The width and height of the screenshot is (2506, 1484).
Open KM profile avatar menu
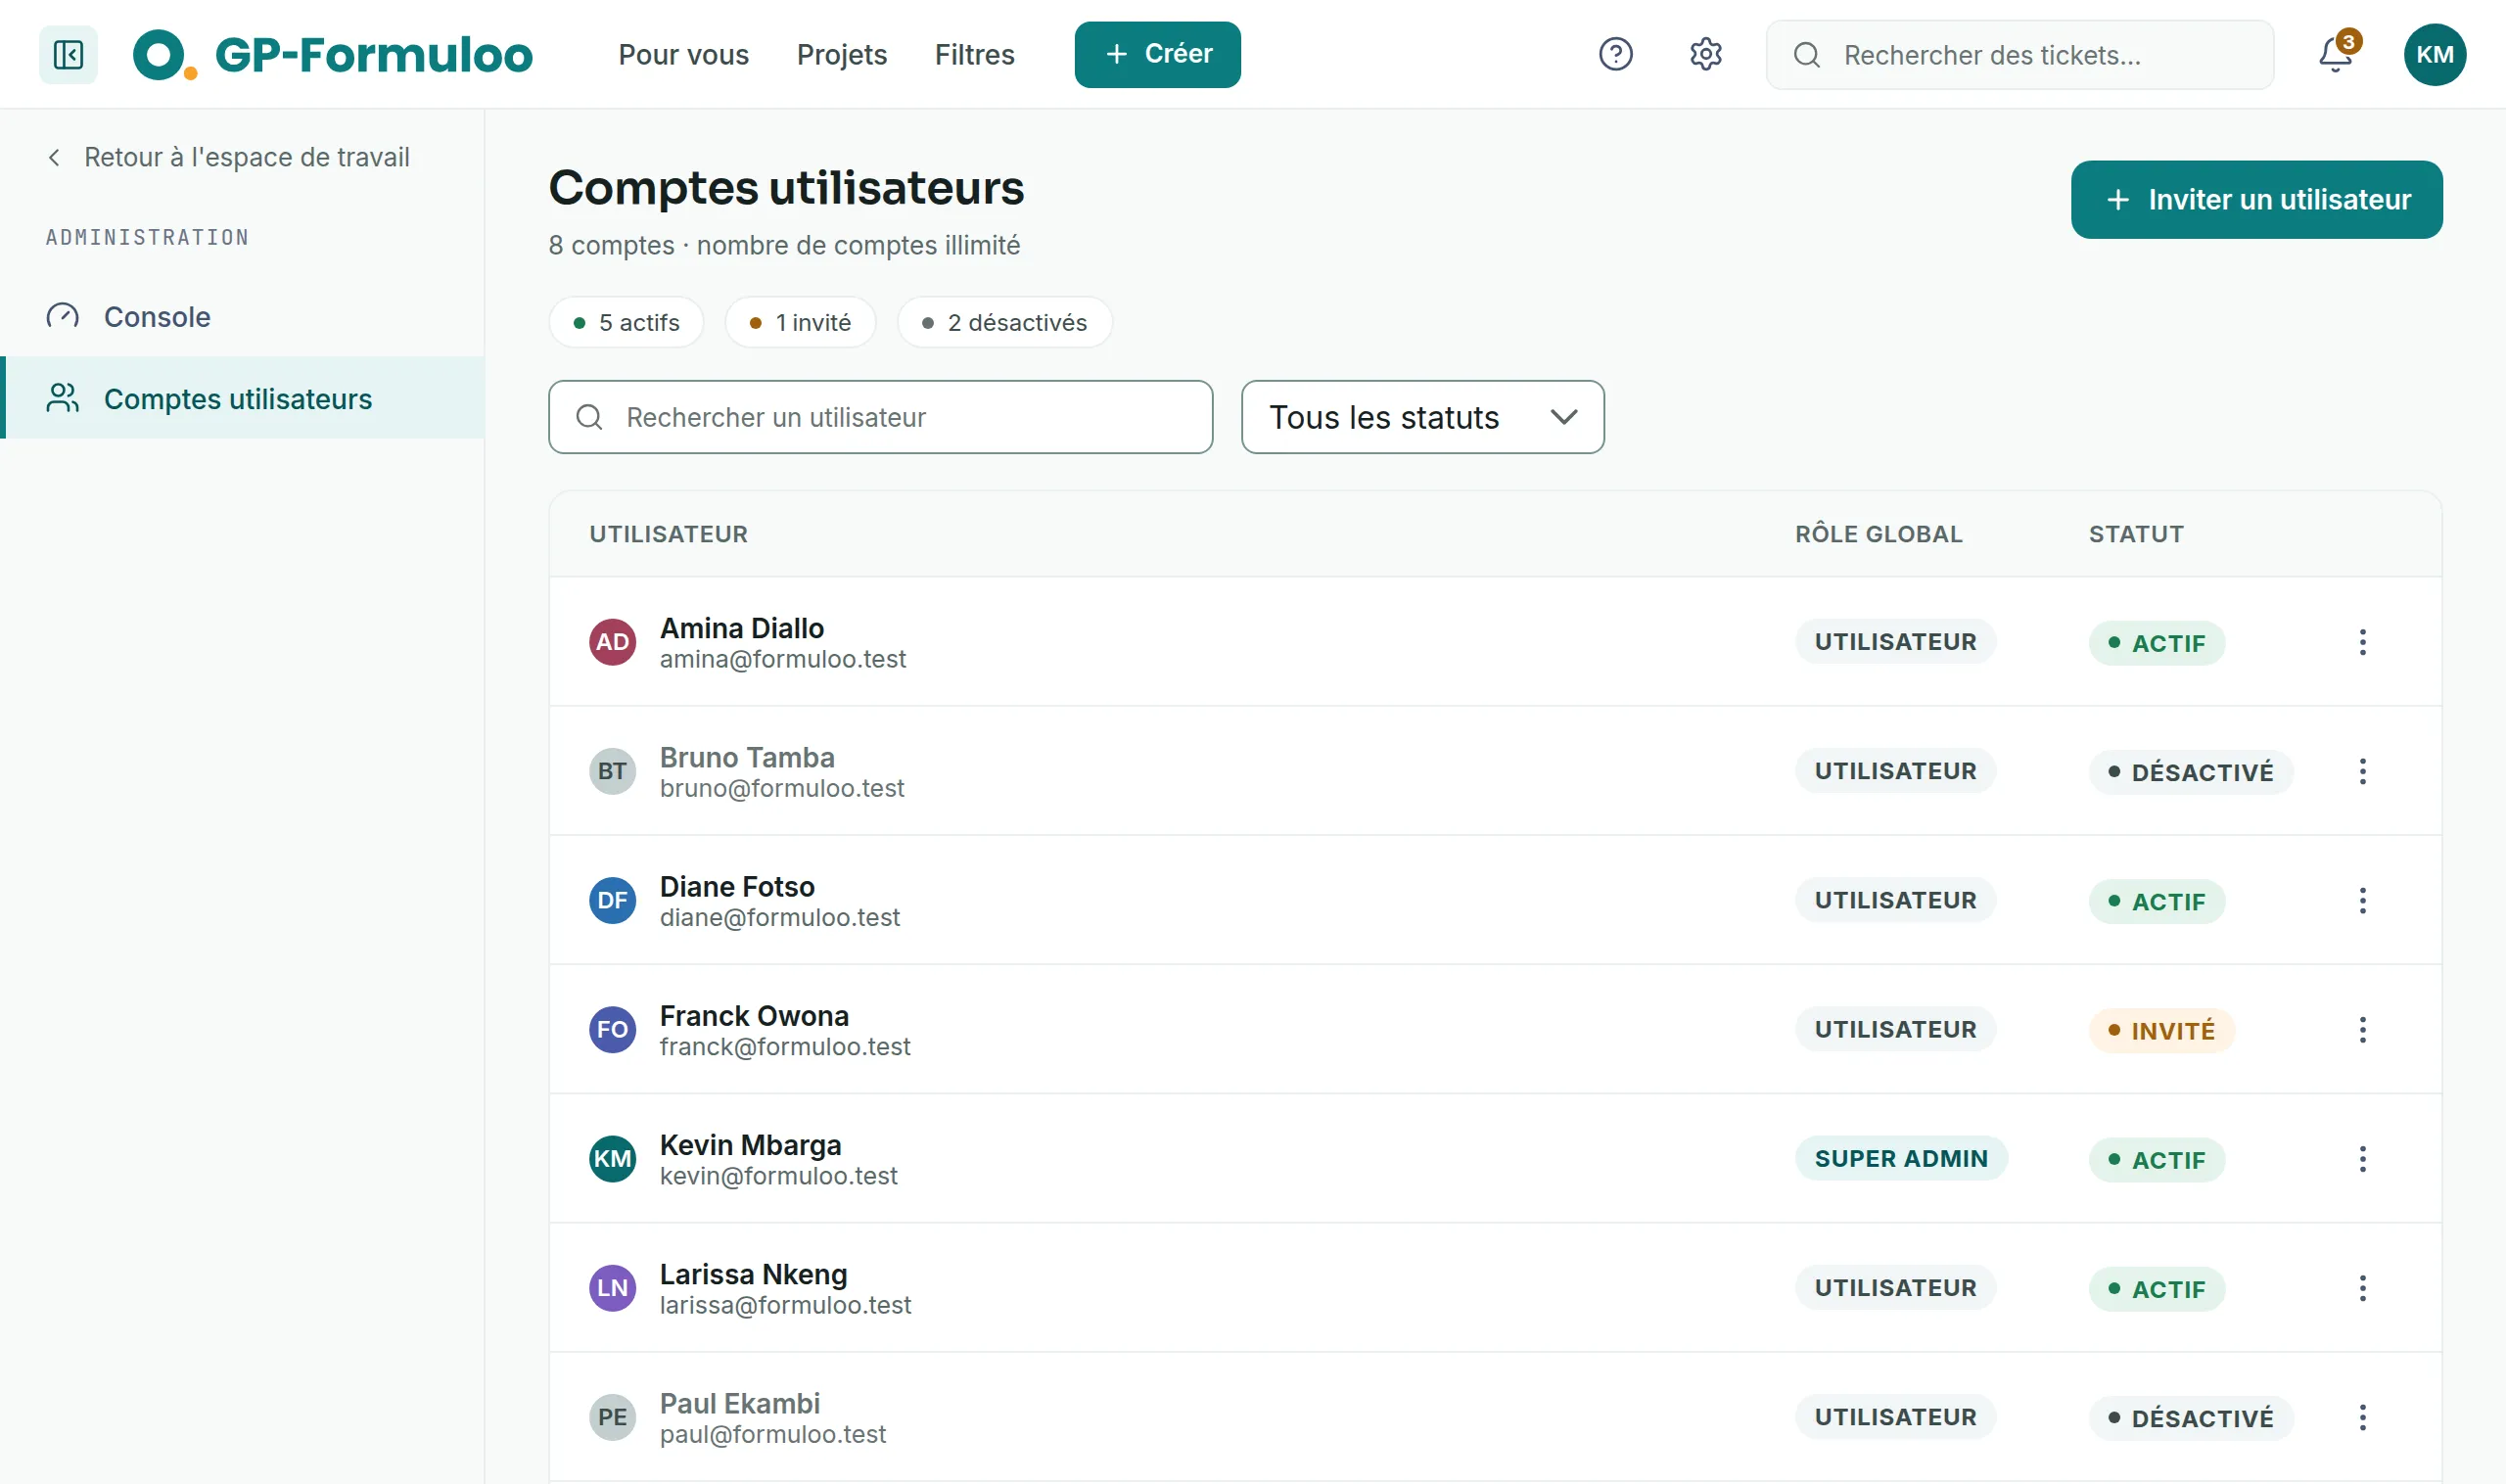pos(2434,54)
